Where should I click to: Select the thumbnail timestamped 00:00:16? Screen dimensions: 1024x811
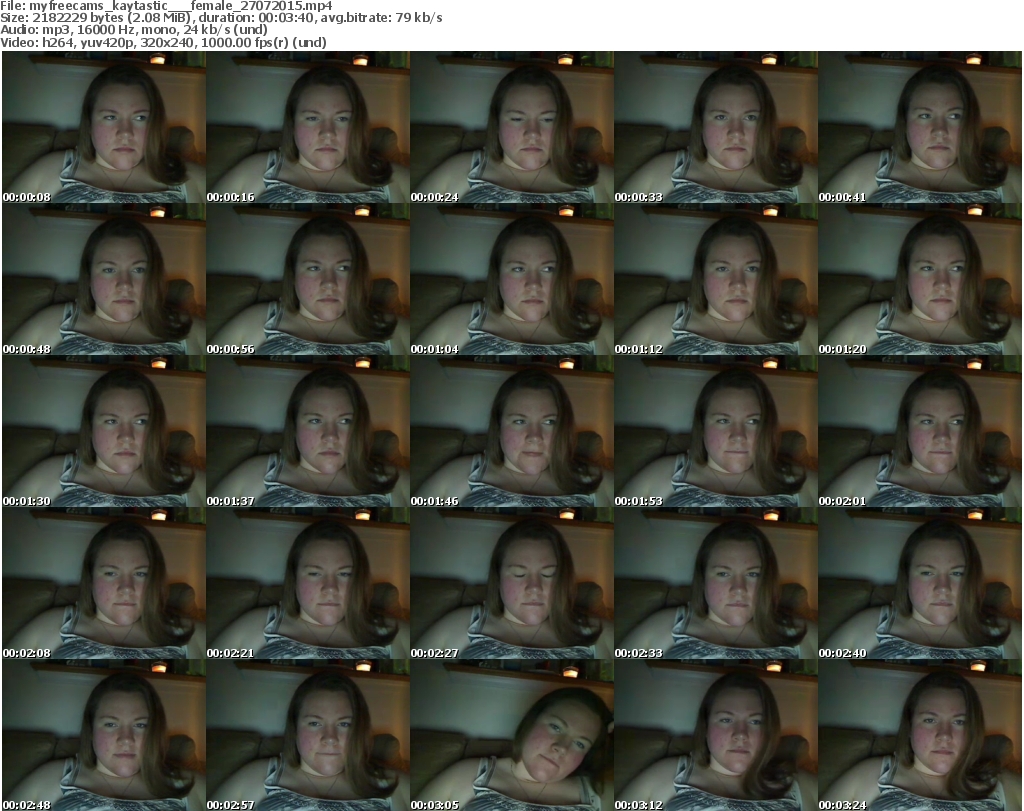pos(308,127)
